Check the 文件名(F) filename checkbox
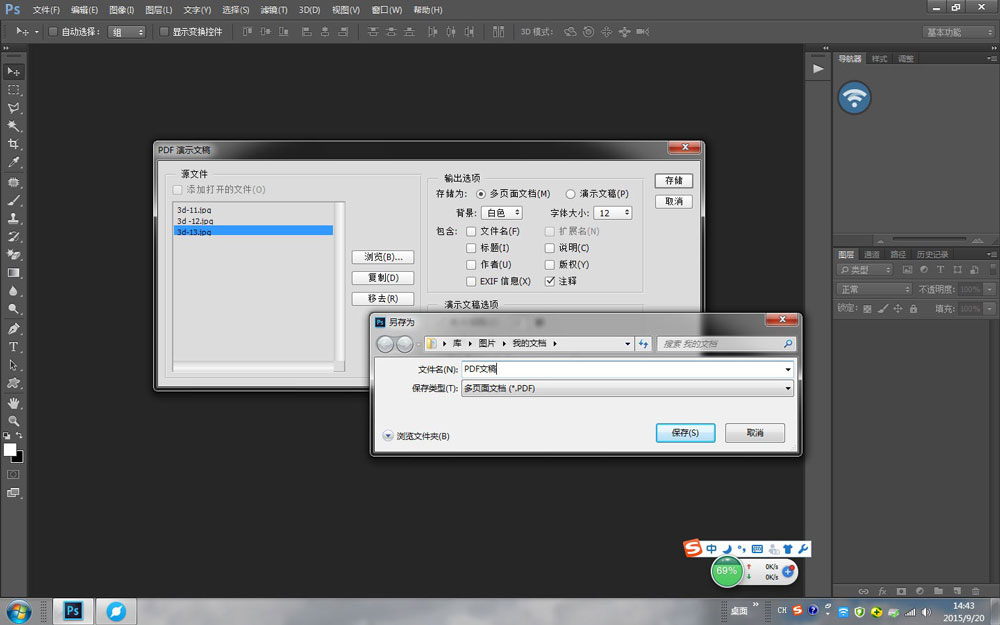This screenshot has height=625, width=1000. [471, 232]
